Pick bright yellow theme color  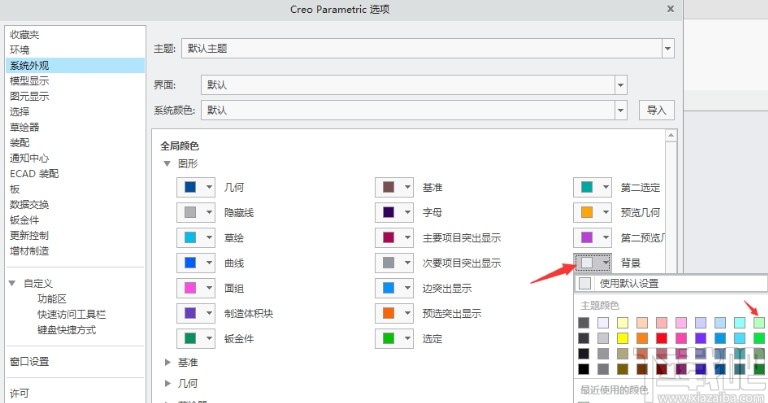623,338
